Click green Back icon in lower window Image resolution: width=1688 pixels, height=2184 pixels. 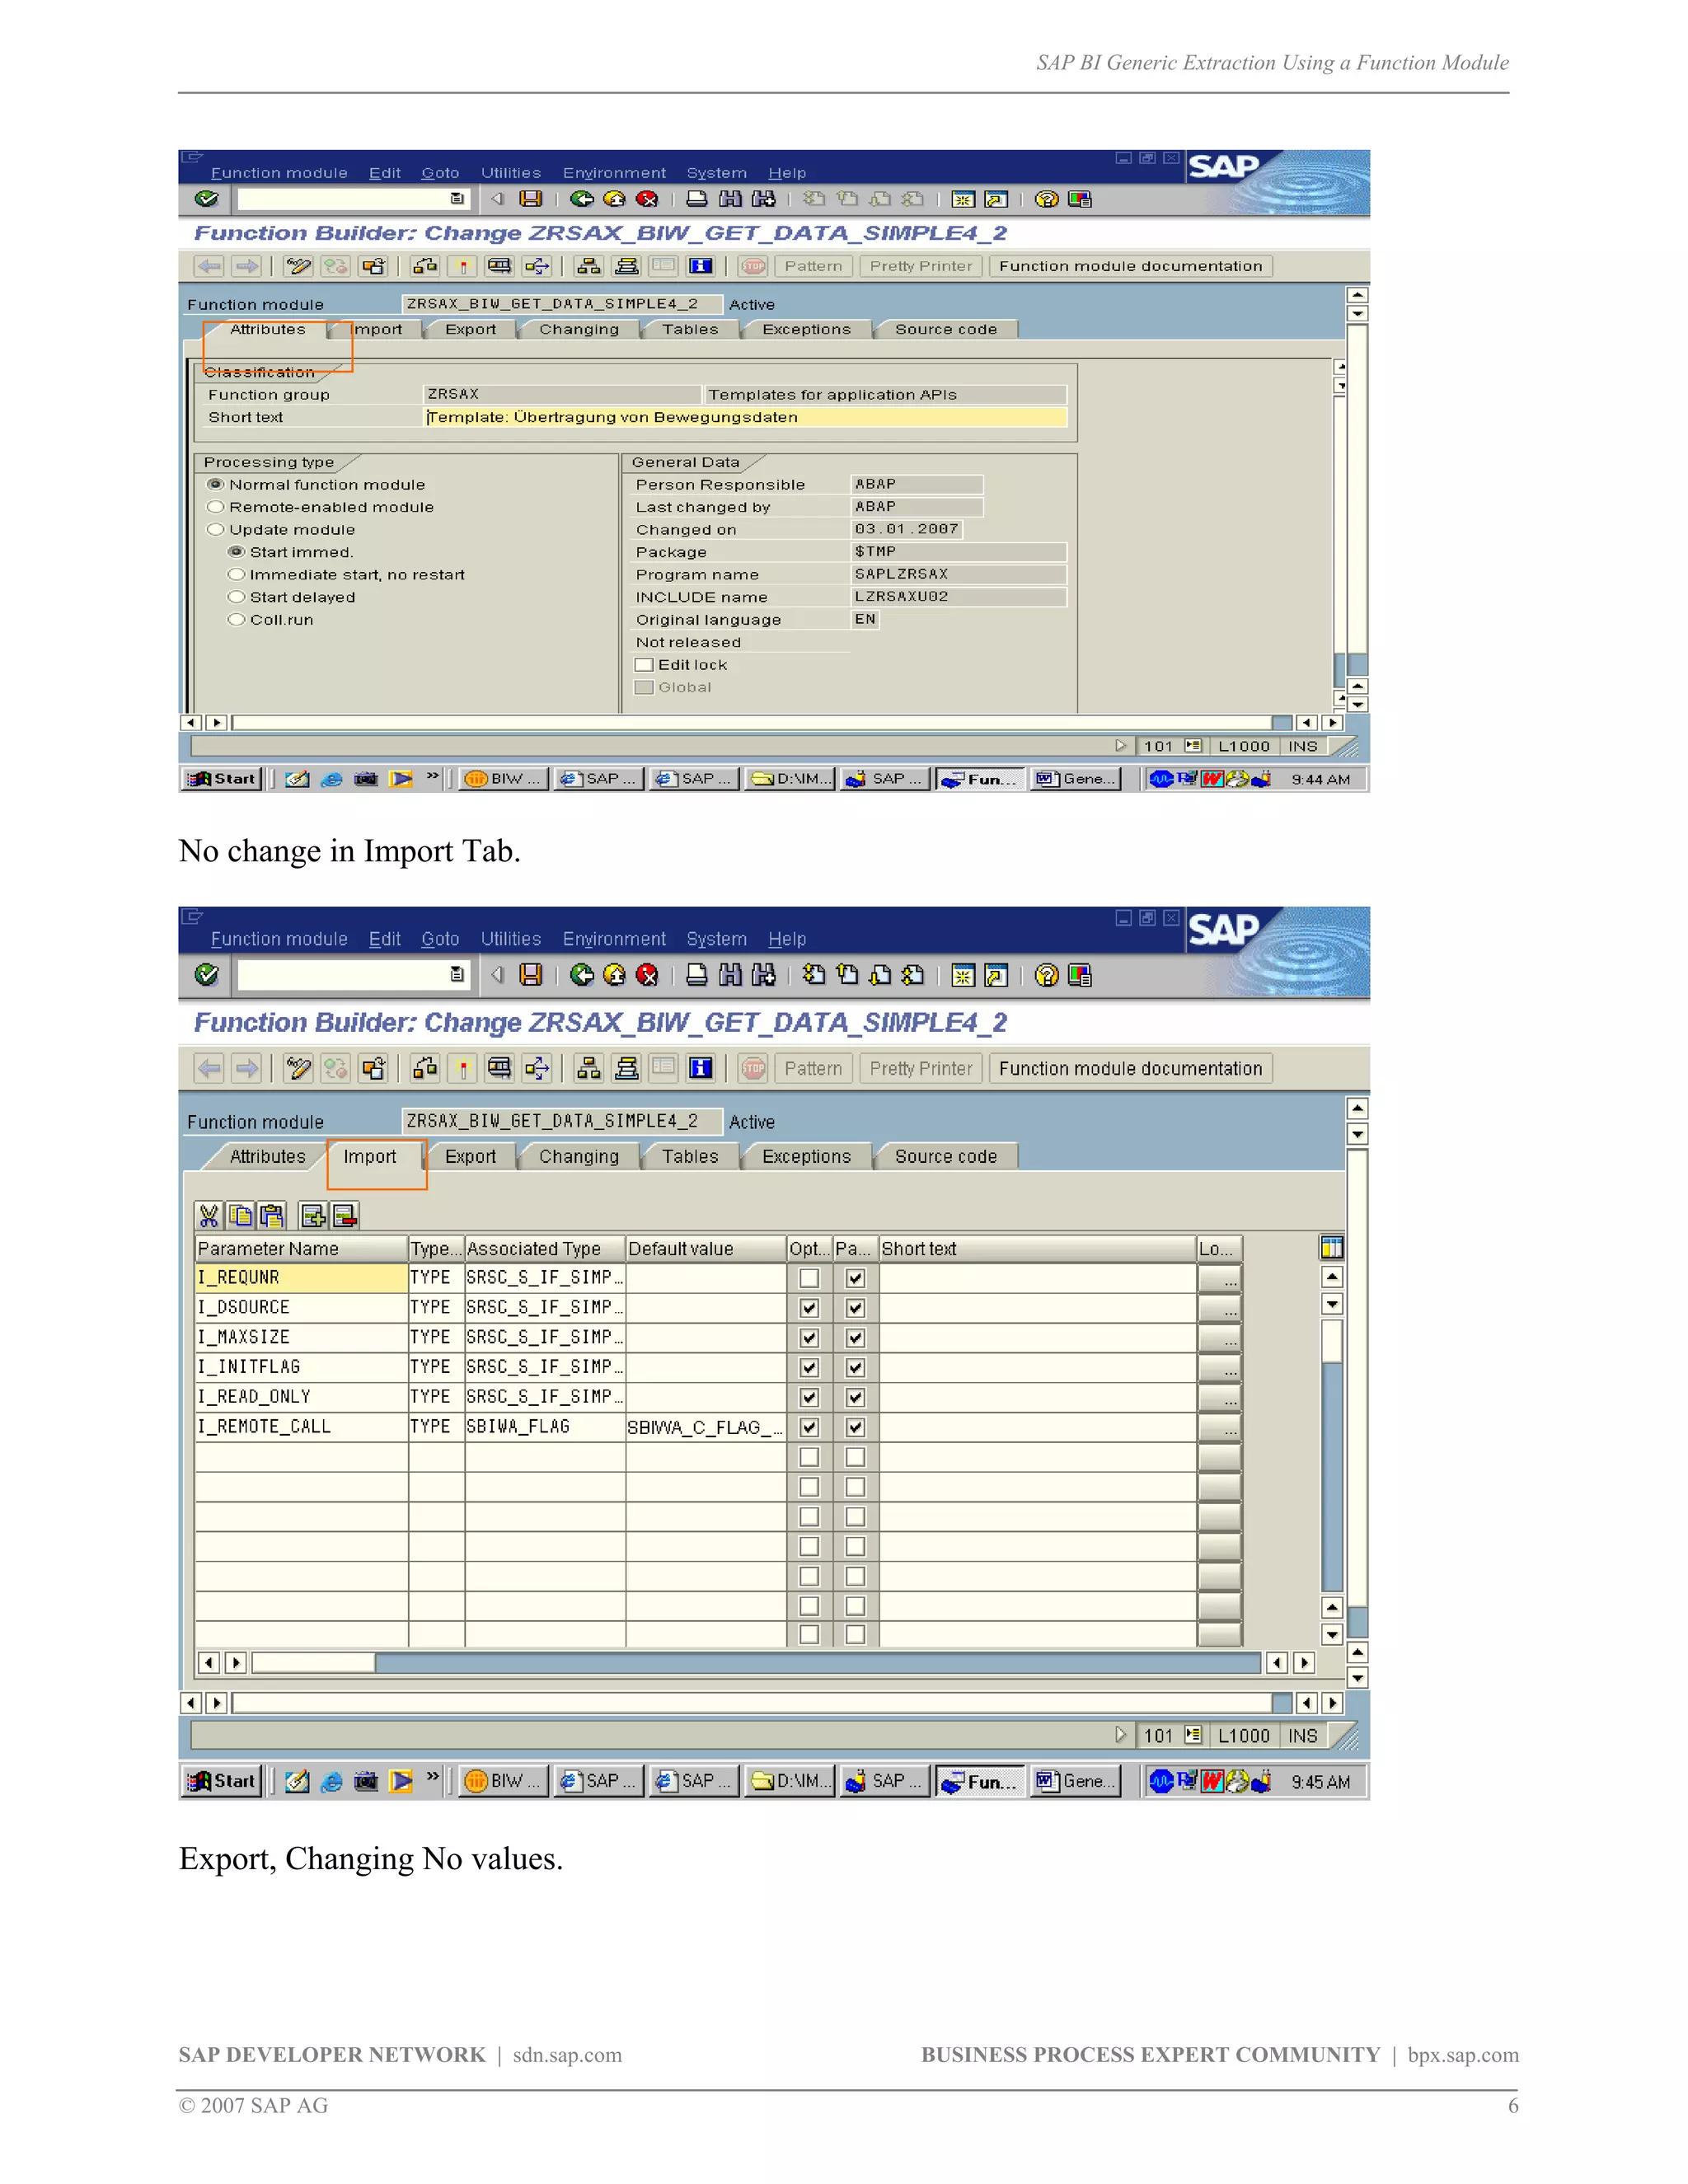pos(582,975)
